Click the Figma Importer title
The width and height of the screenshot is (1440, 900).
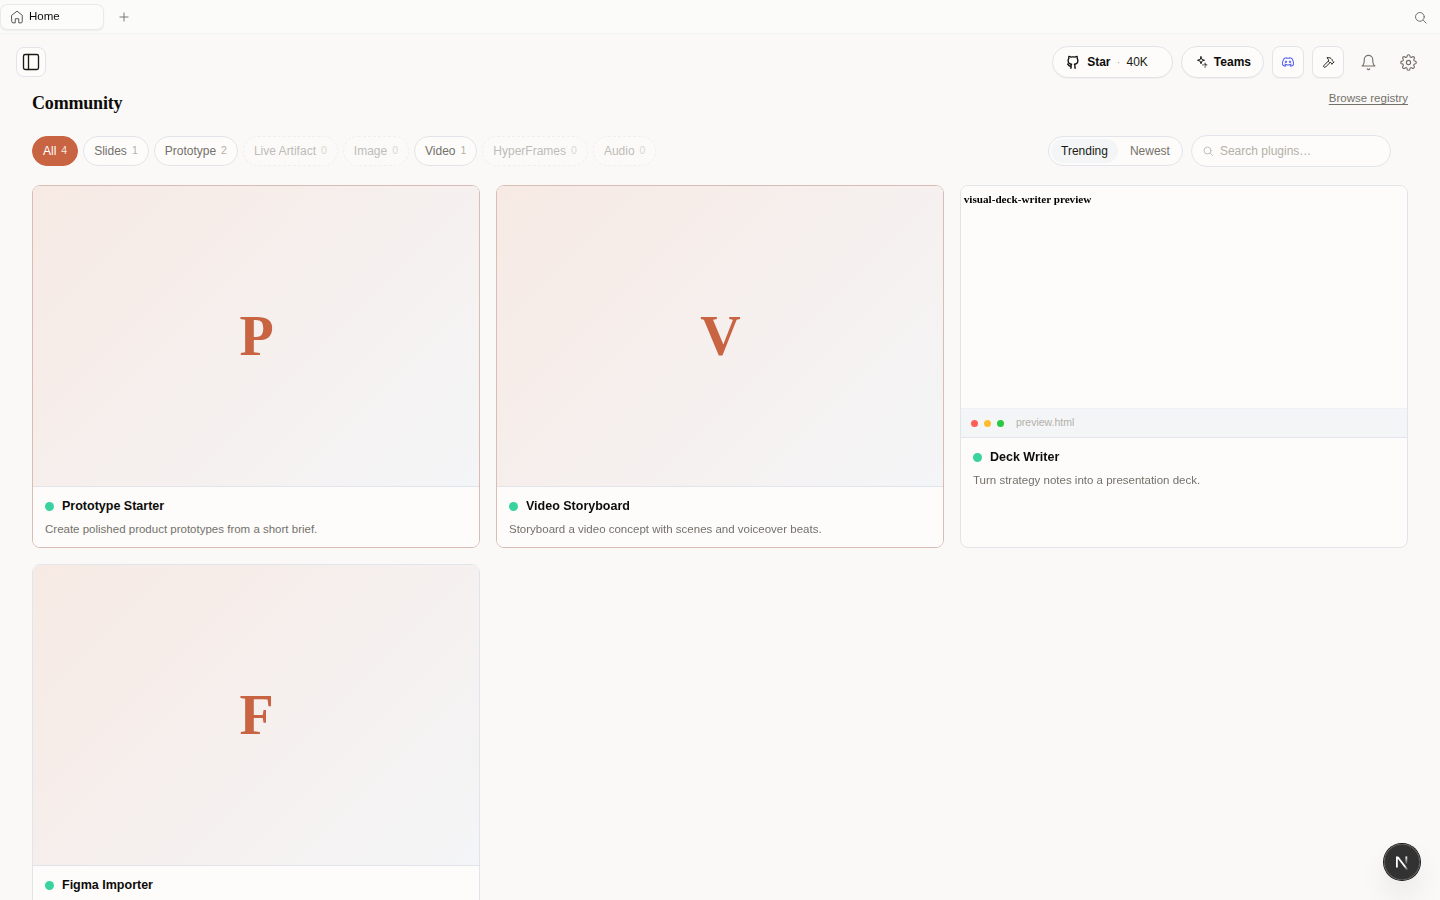pyautogui.click(x=107, y=885)
